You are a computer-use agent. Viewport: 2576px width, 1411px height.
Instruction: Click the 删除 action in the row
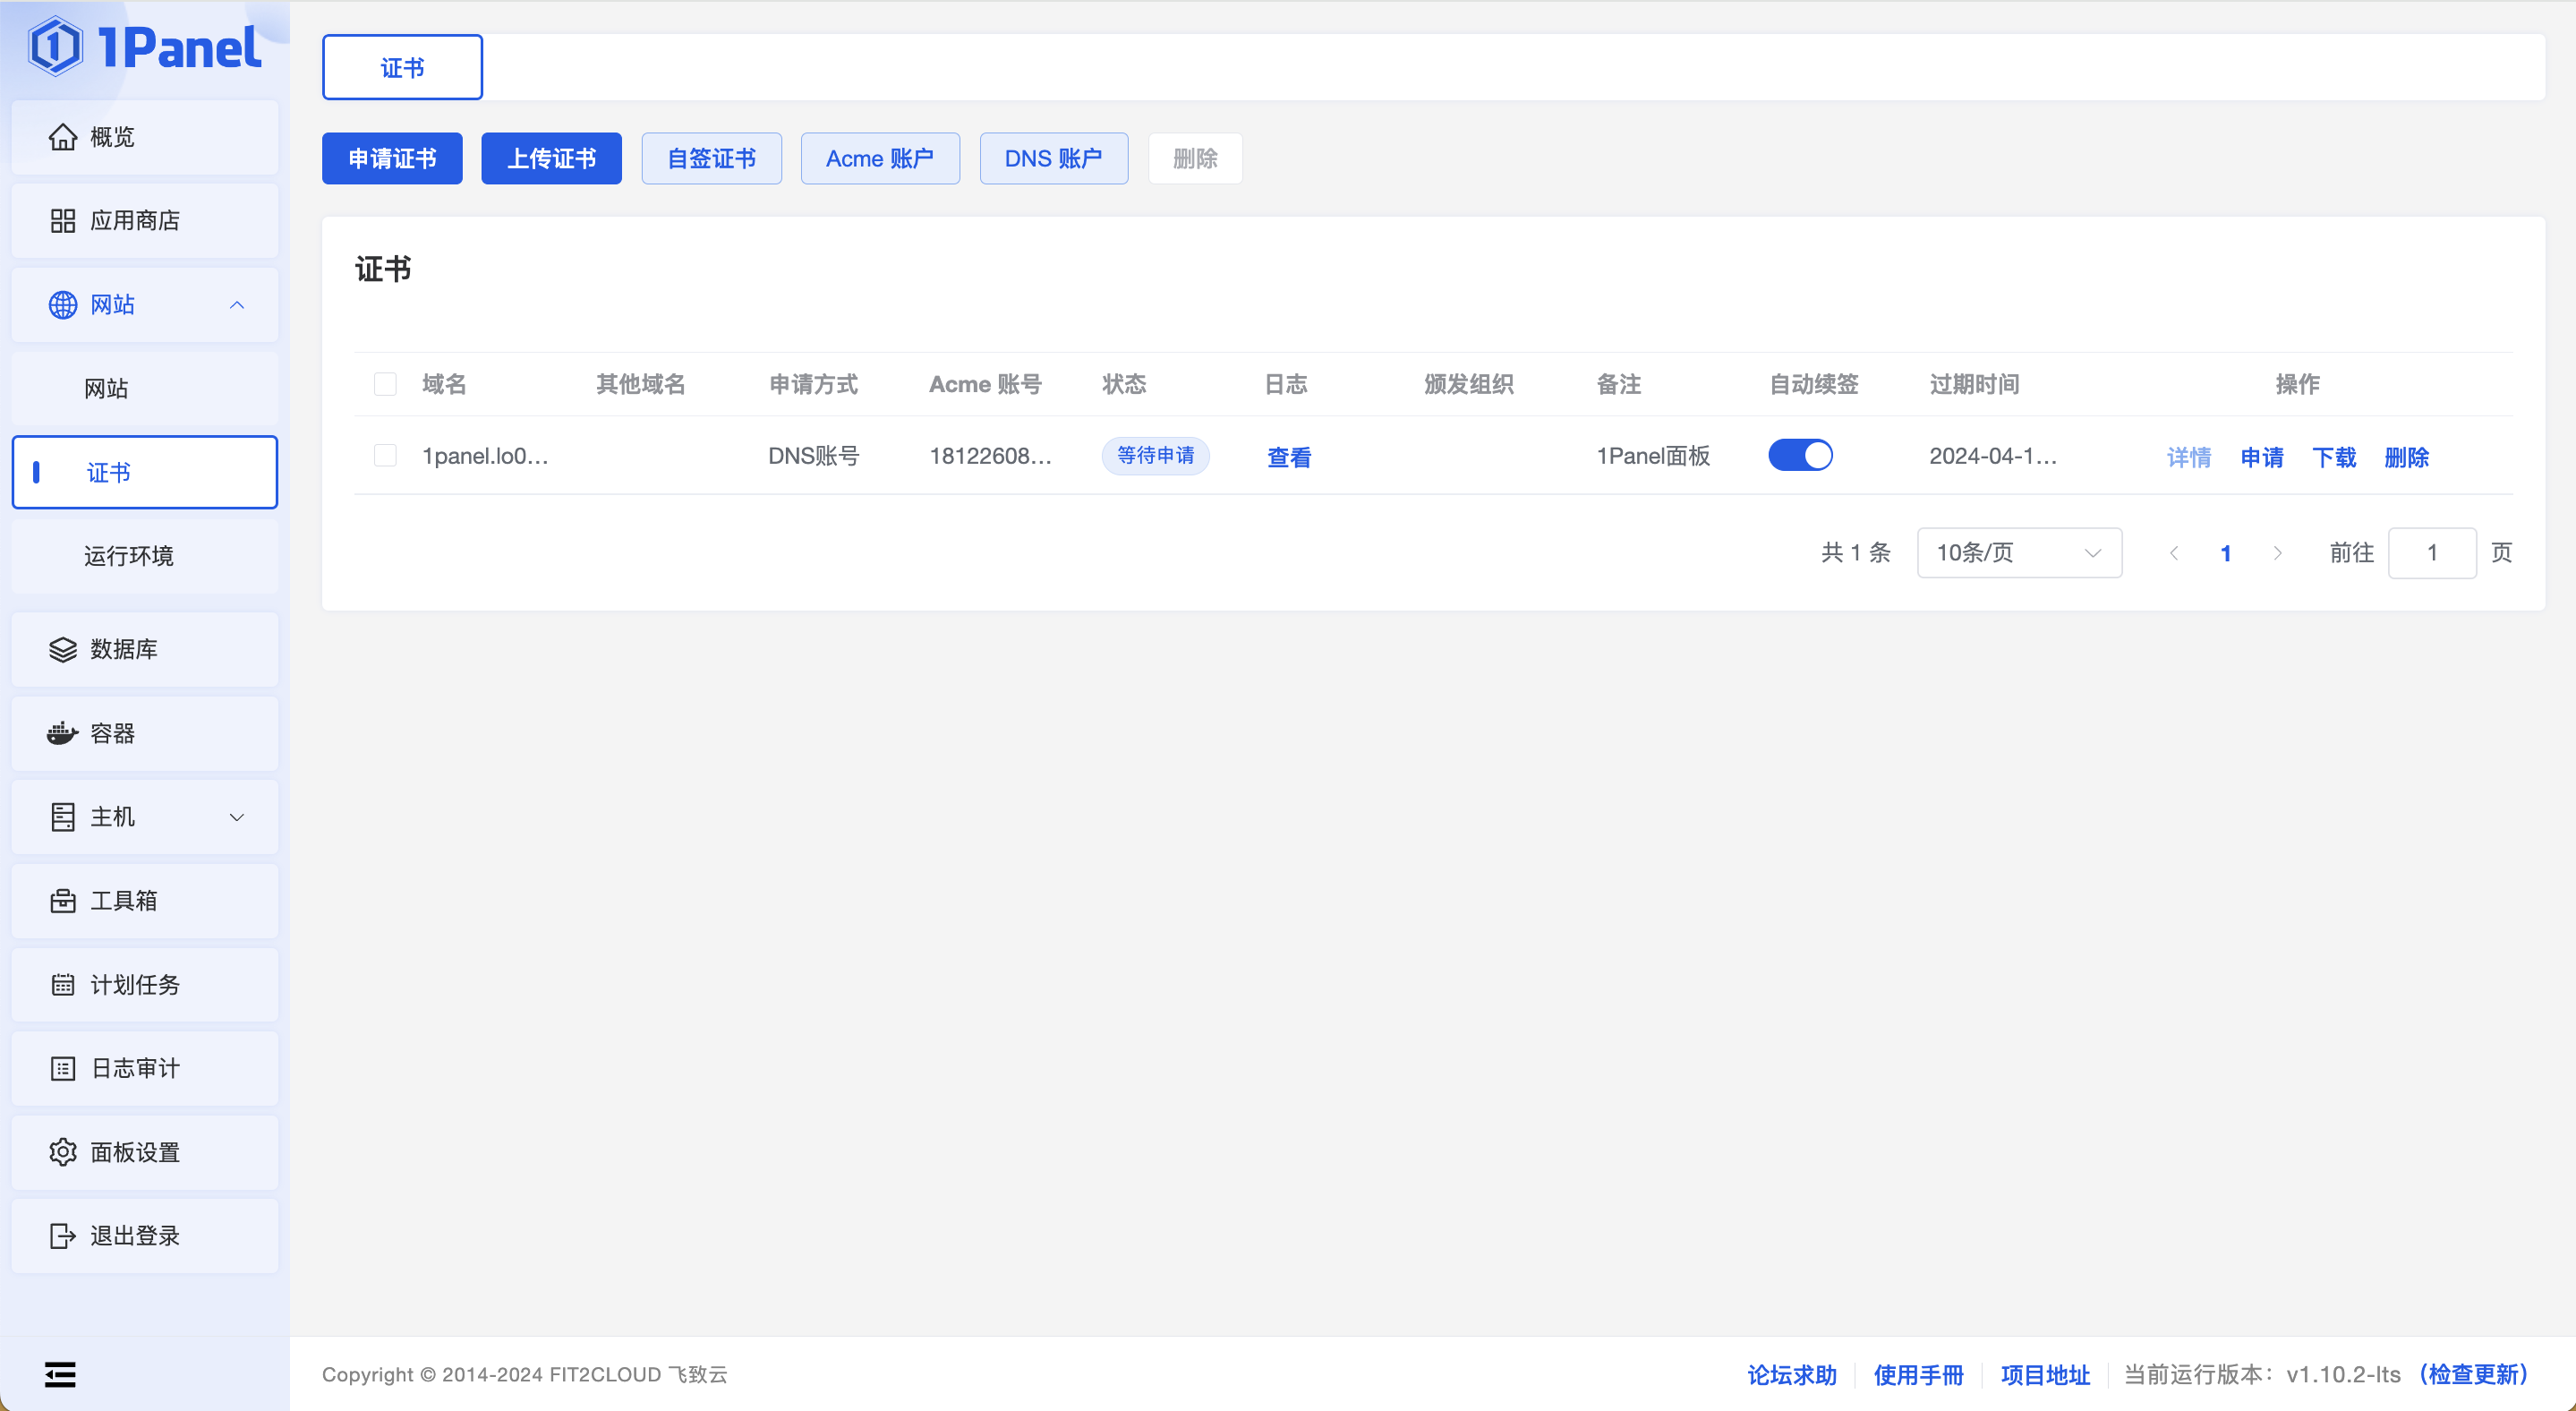point(2406,457)
